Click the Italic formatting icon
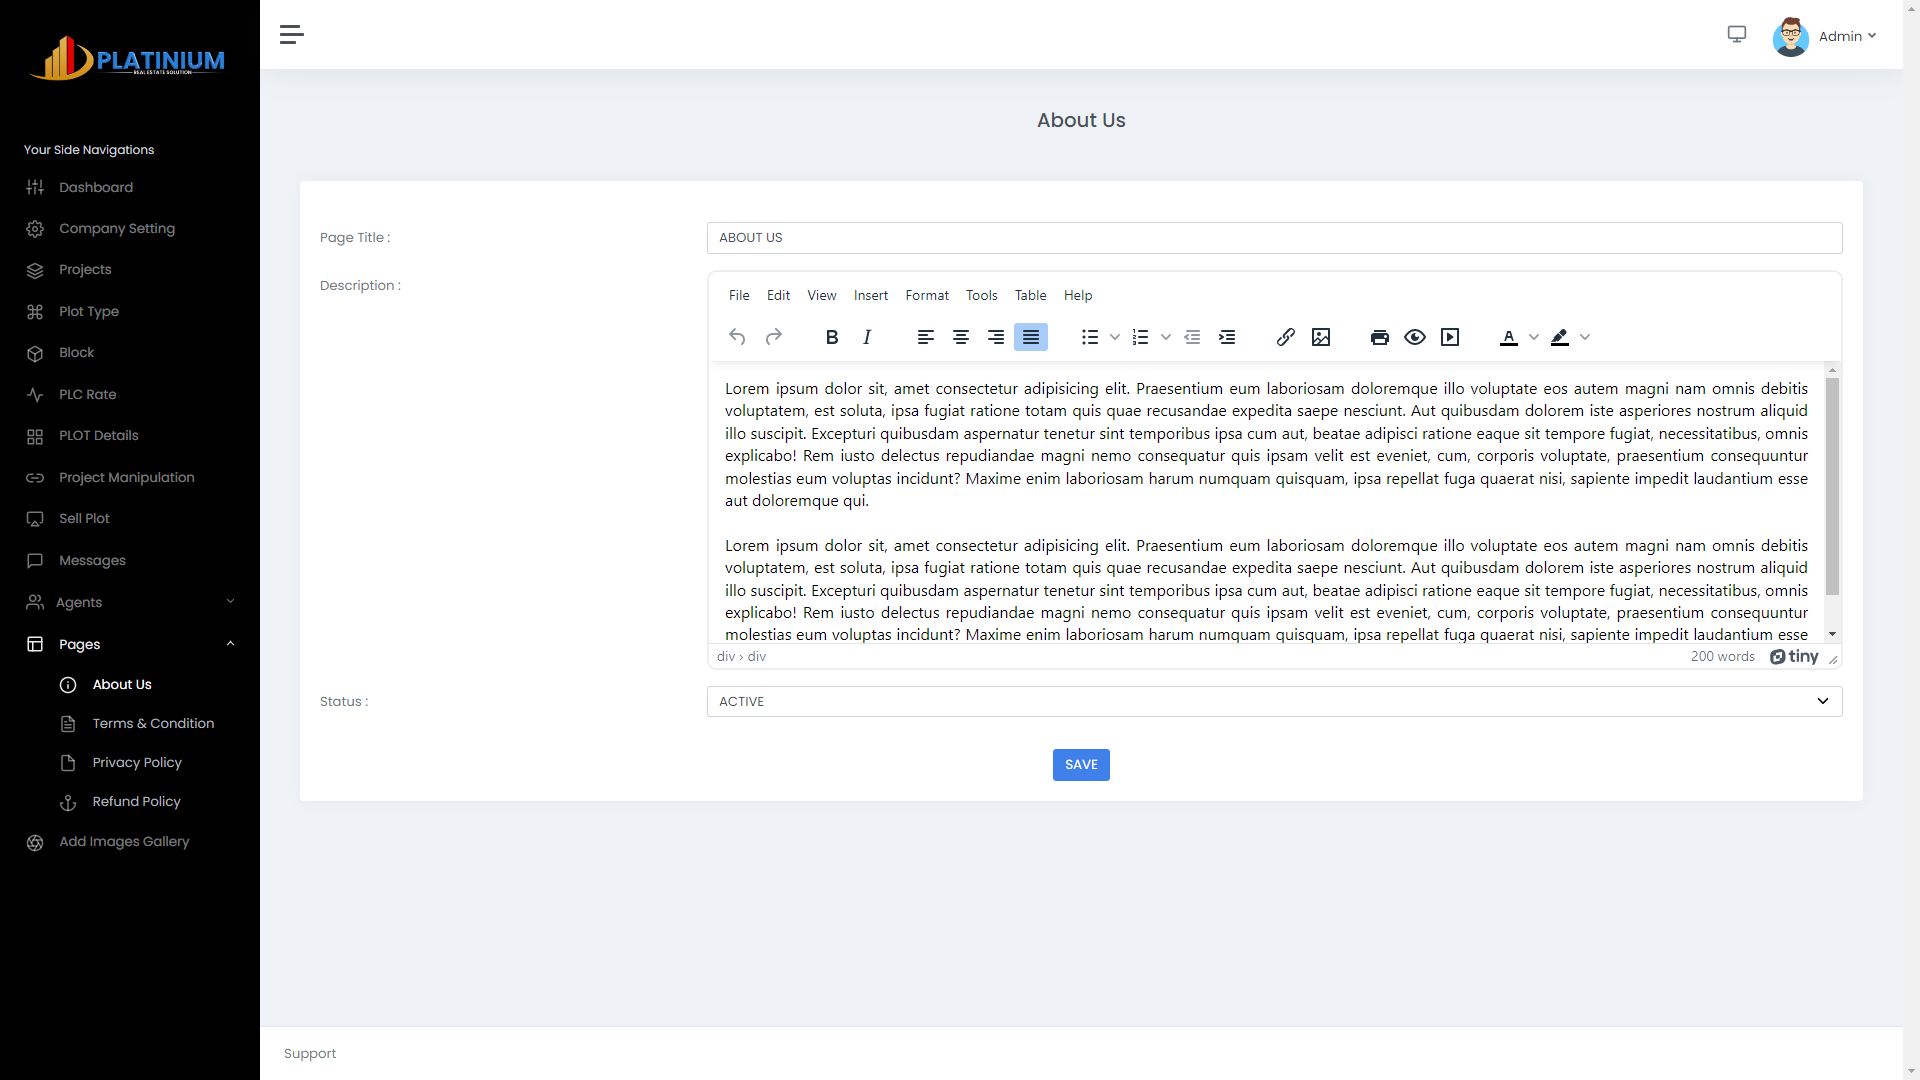1920x1080 pixels. (x=867, y=338)
